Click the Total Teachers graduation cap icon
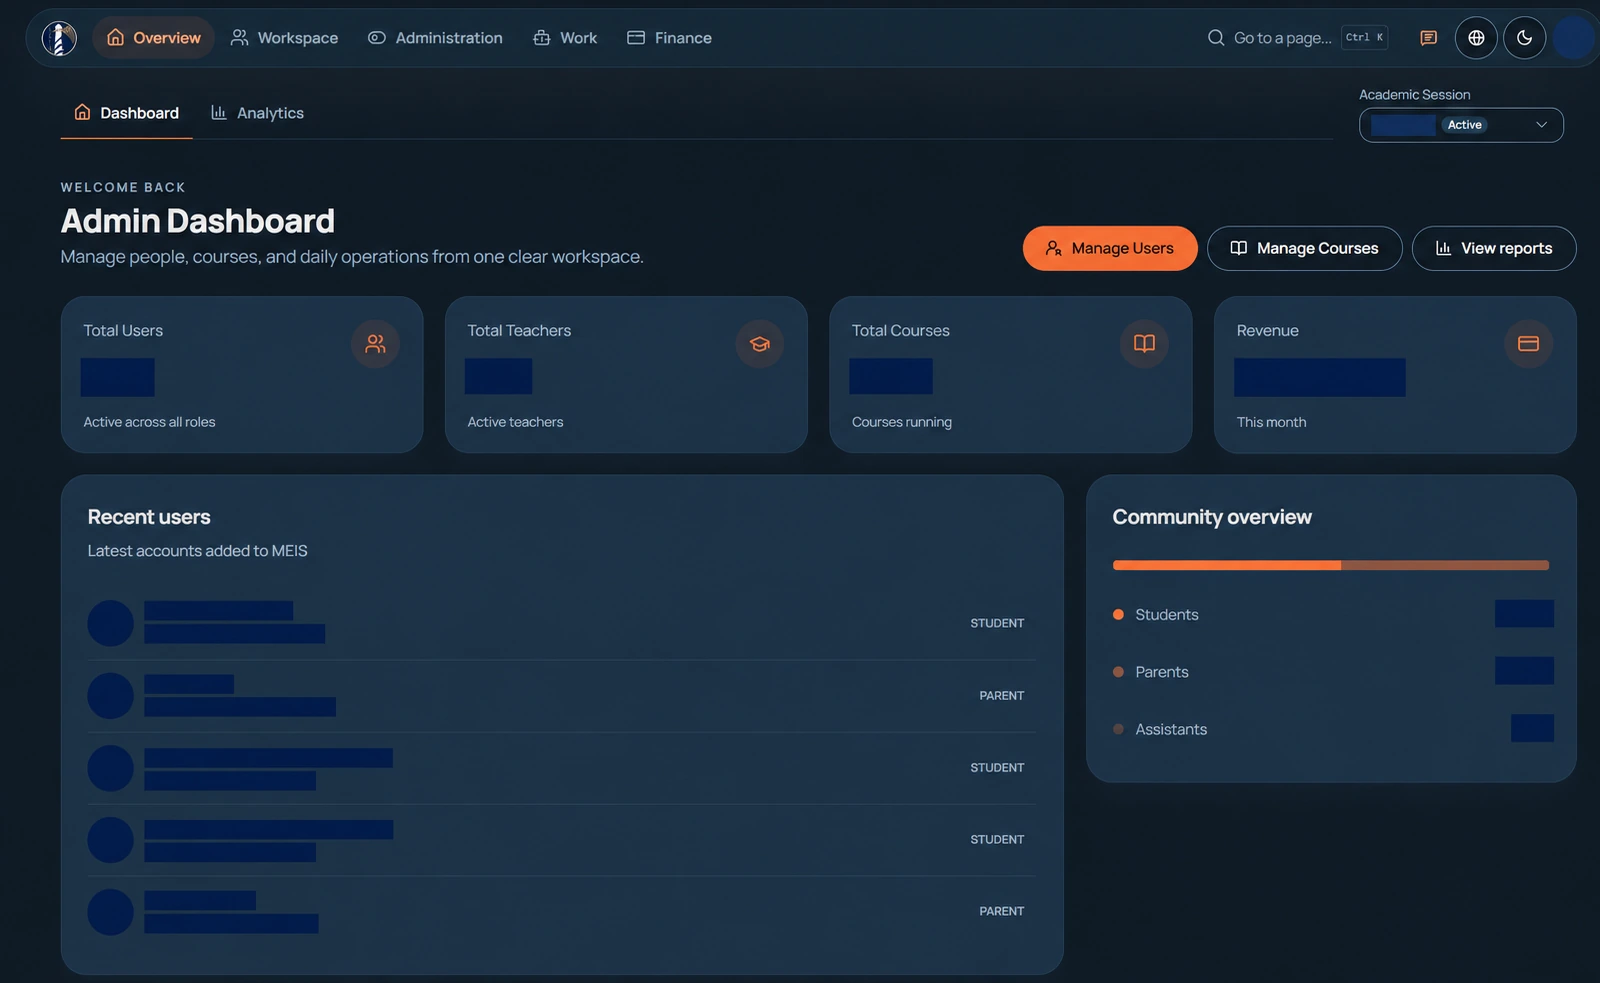Screen dimensions: 1600x983 point(760,344)
